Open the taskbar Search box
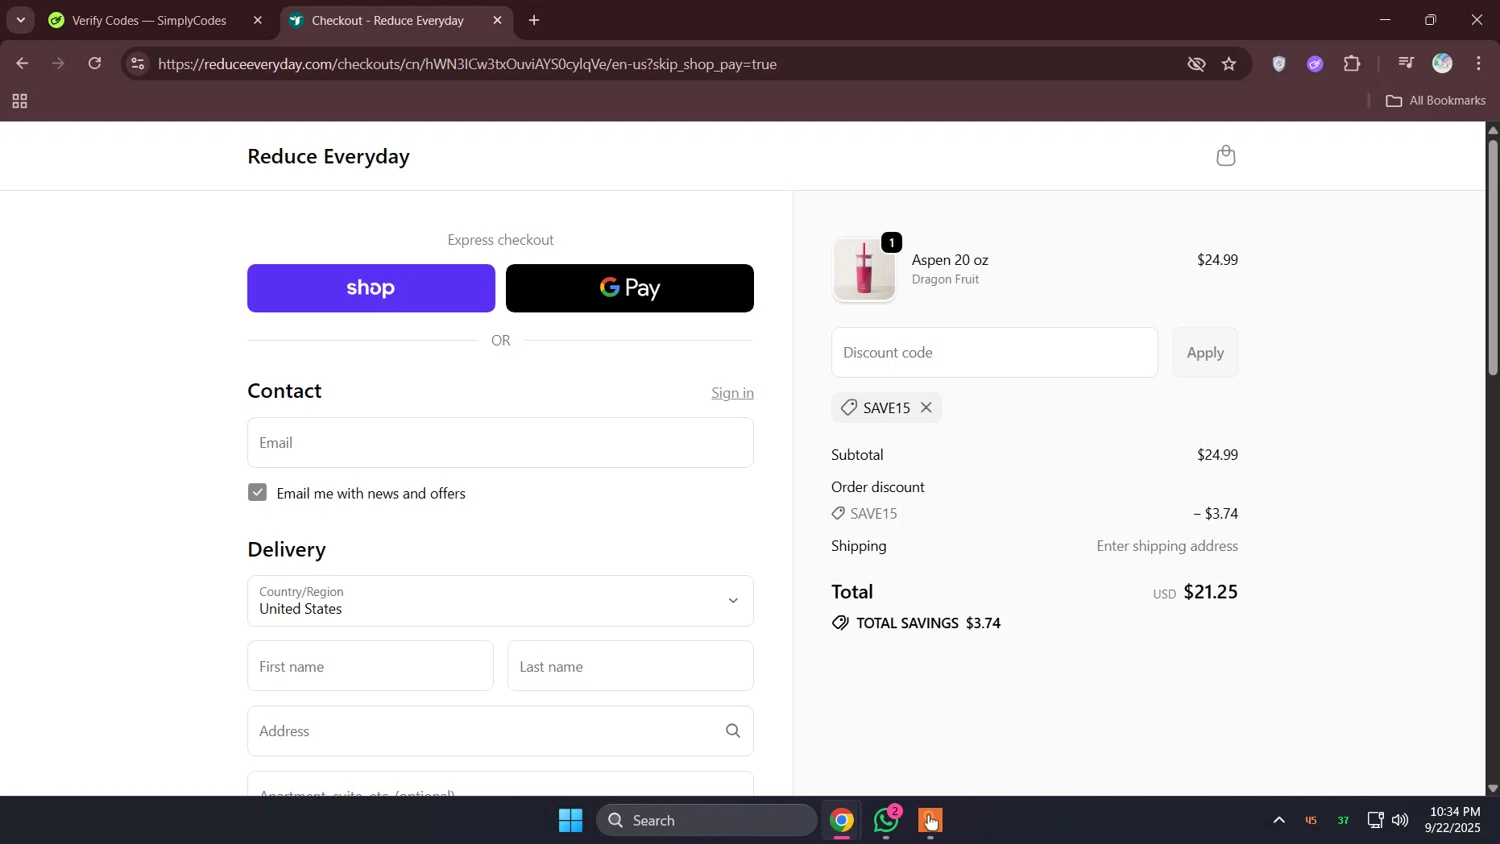The height and width of the screenshot is (844, 1500). point(707,820)
